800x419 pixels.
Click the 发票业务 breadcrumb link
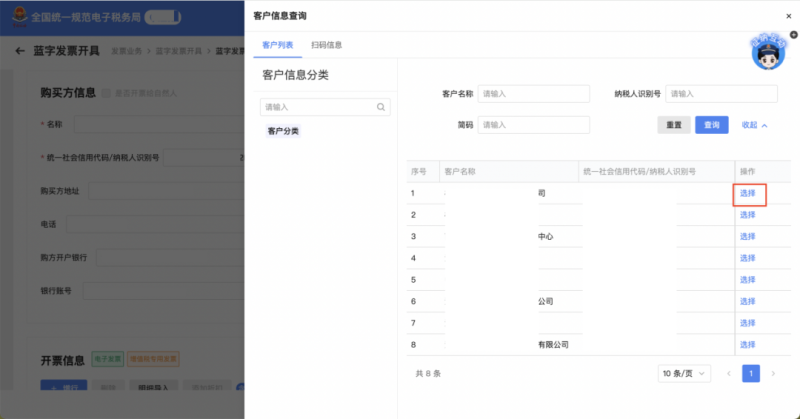127,51
